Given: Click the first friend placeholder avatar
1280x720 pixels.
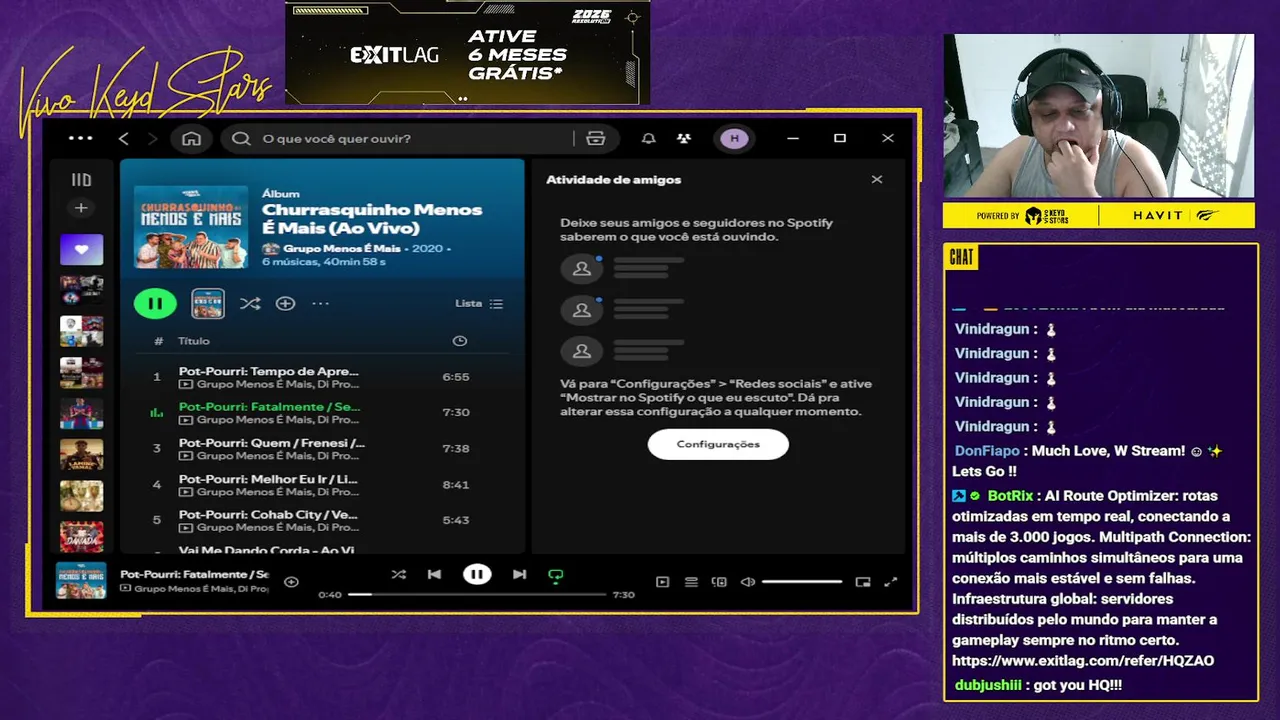Looking at the screenshot, I should (x=581, y=269).
